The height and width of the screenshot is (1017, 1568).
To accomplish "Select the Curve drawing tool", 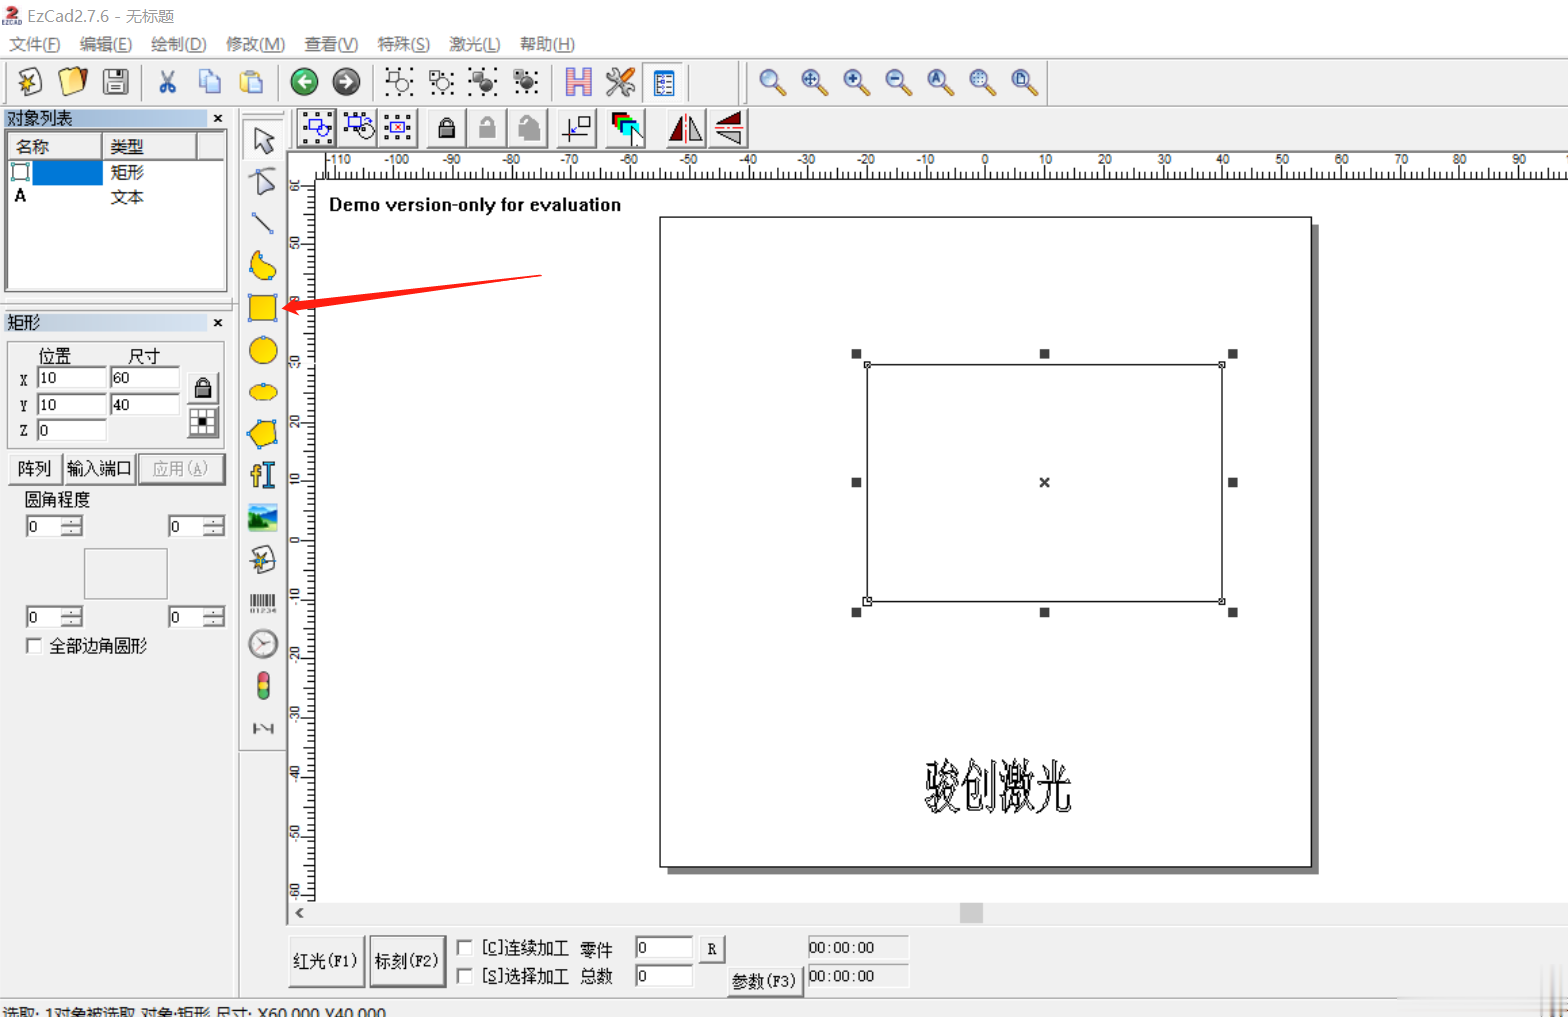I will [x=263, y=266].
